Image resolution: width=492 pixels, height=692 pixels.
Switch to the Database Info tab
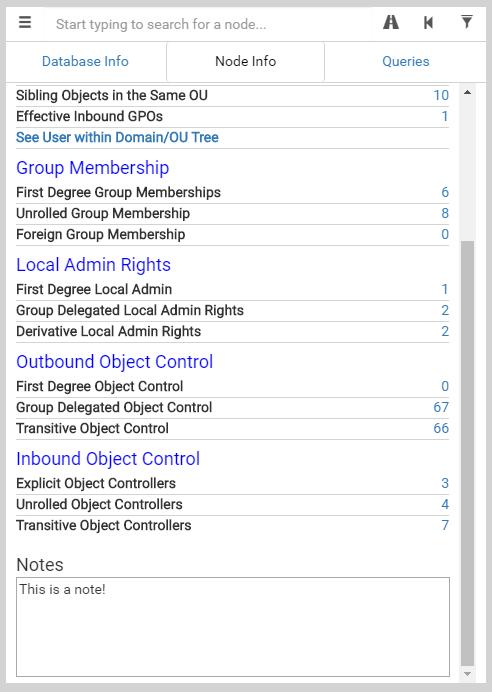[x=85, y=61]
